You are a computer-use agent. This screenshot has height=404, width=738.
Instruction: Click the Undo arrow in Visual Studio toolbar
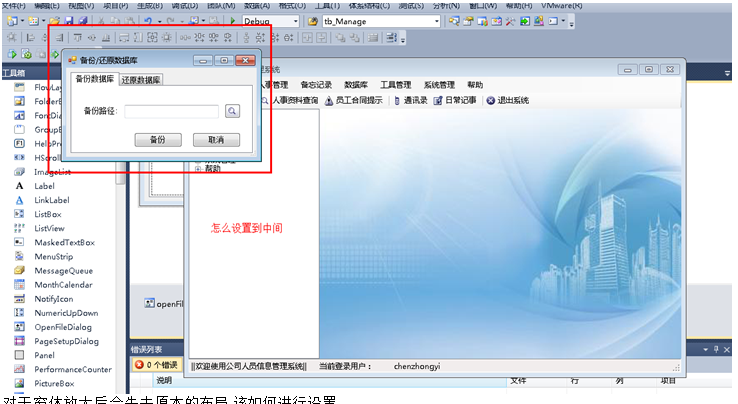(148, 21)
